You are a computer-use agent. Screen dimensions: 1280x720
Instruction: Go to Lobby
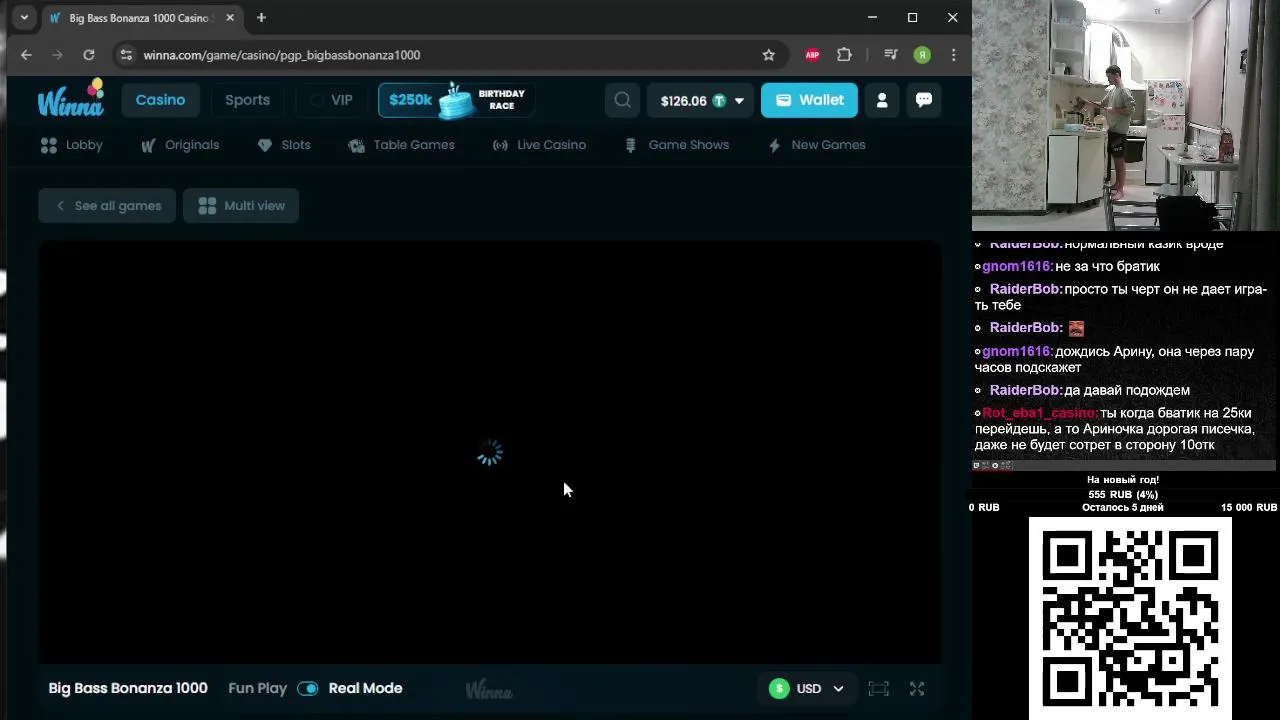point(71,145)
